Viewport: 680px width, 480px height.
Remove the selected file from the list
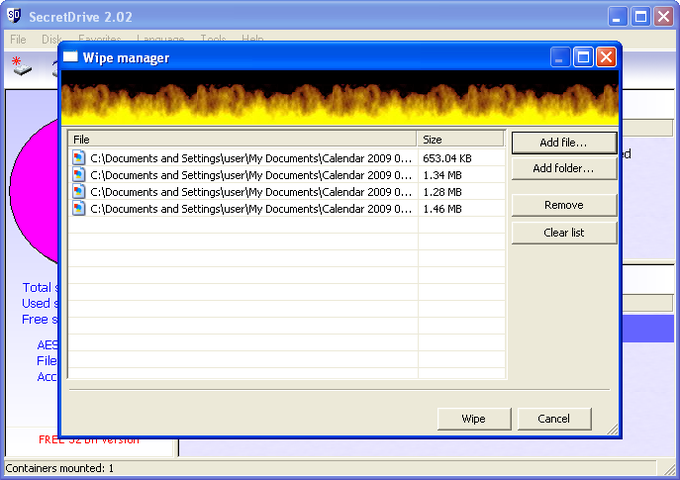[564, 205]
